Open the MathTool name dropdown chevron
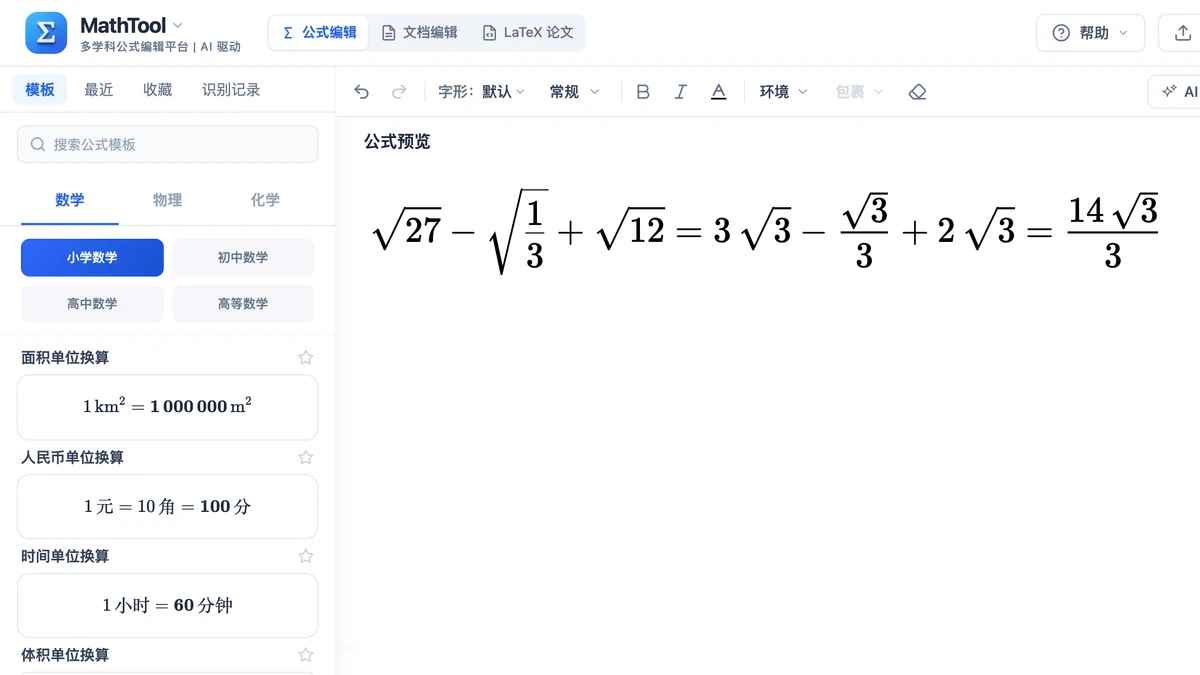 178,25
